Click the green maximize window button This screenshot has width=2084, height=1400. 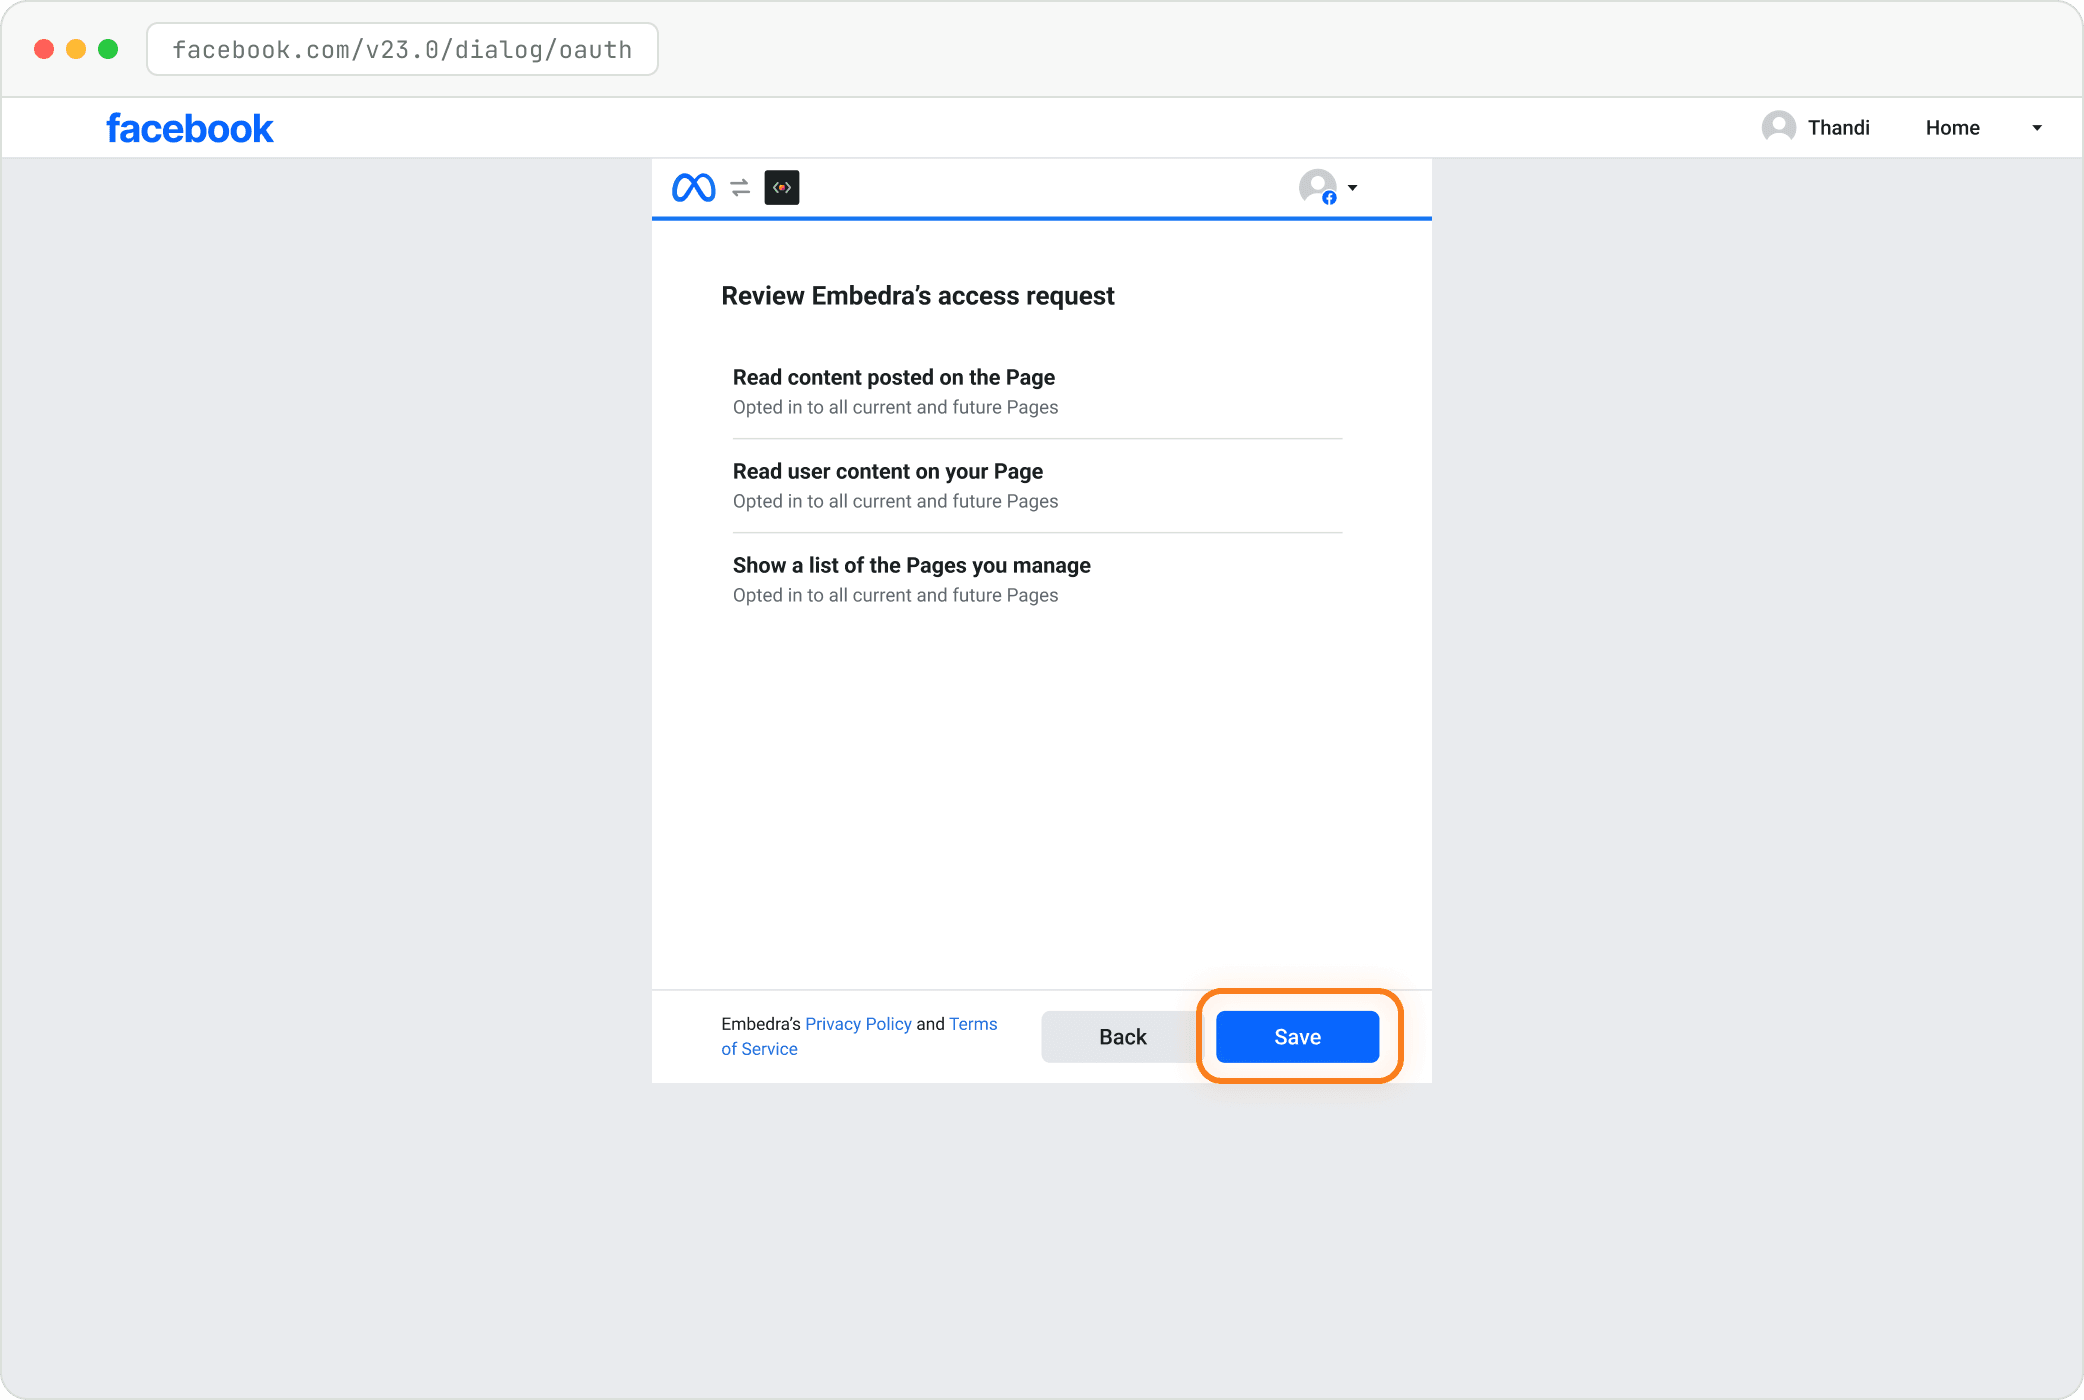coord(108,49)
